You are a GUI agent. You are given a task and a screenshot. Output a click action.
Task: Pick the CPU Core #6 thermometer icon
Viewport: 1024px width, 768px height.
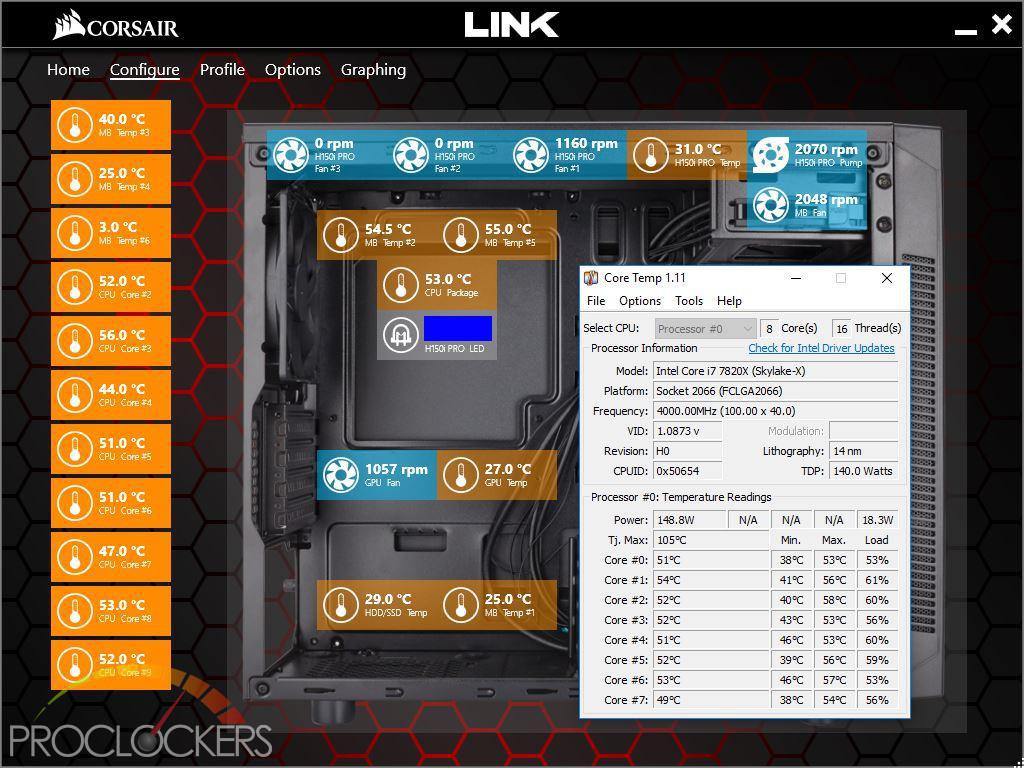pyautogui.click(x=74, y=504)
